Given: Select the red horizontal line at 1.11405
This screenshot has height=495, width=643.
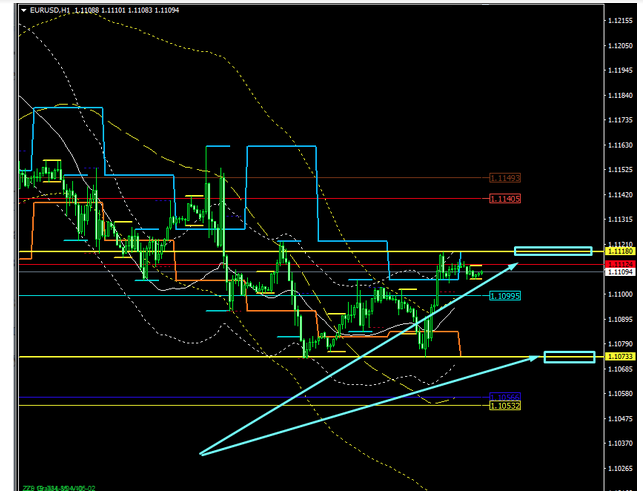Looking at the screenshot, I should 300,199.
